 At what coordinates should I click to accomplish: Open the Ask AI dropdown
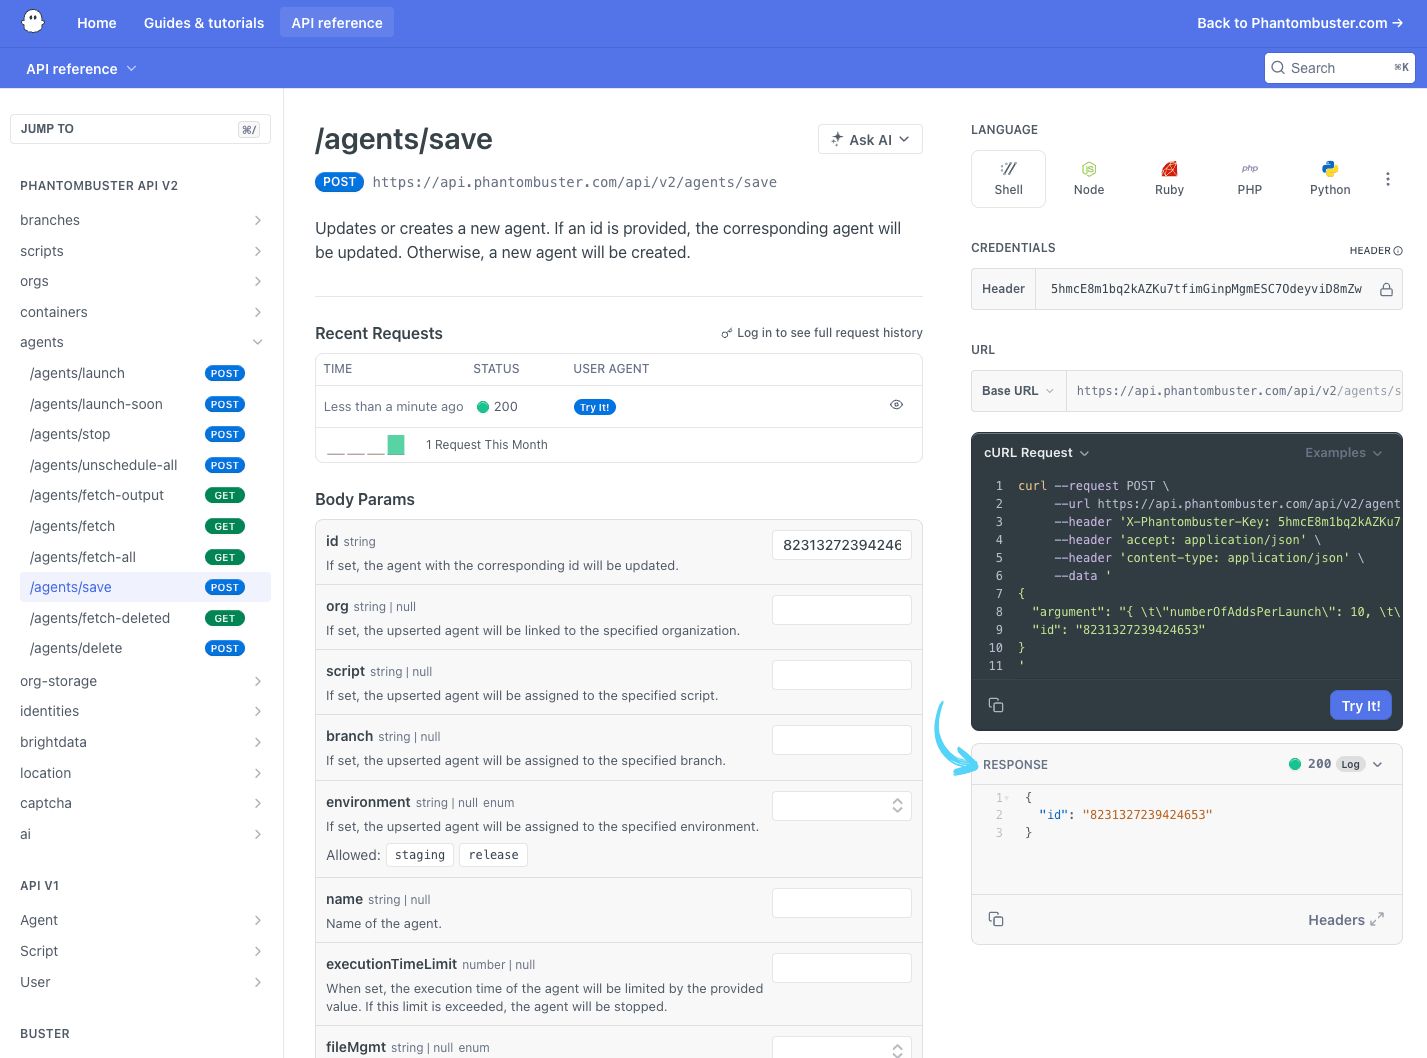click(x=870, y=140)
